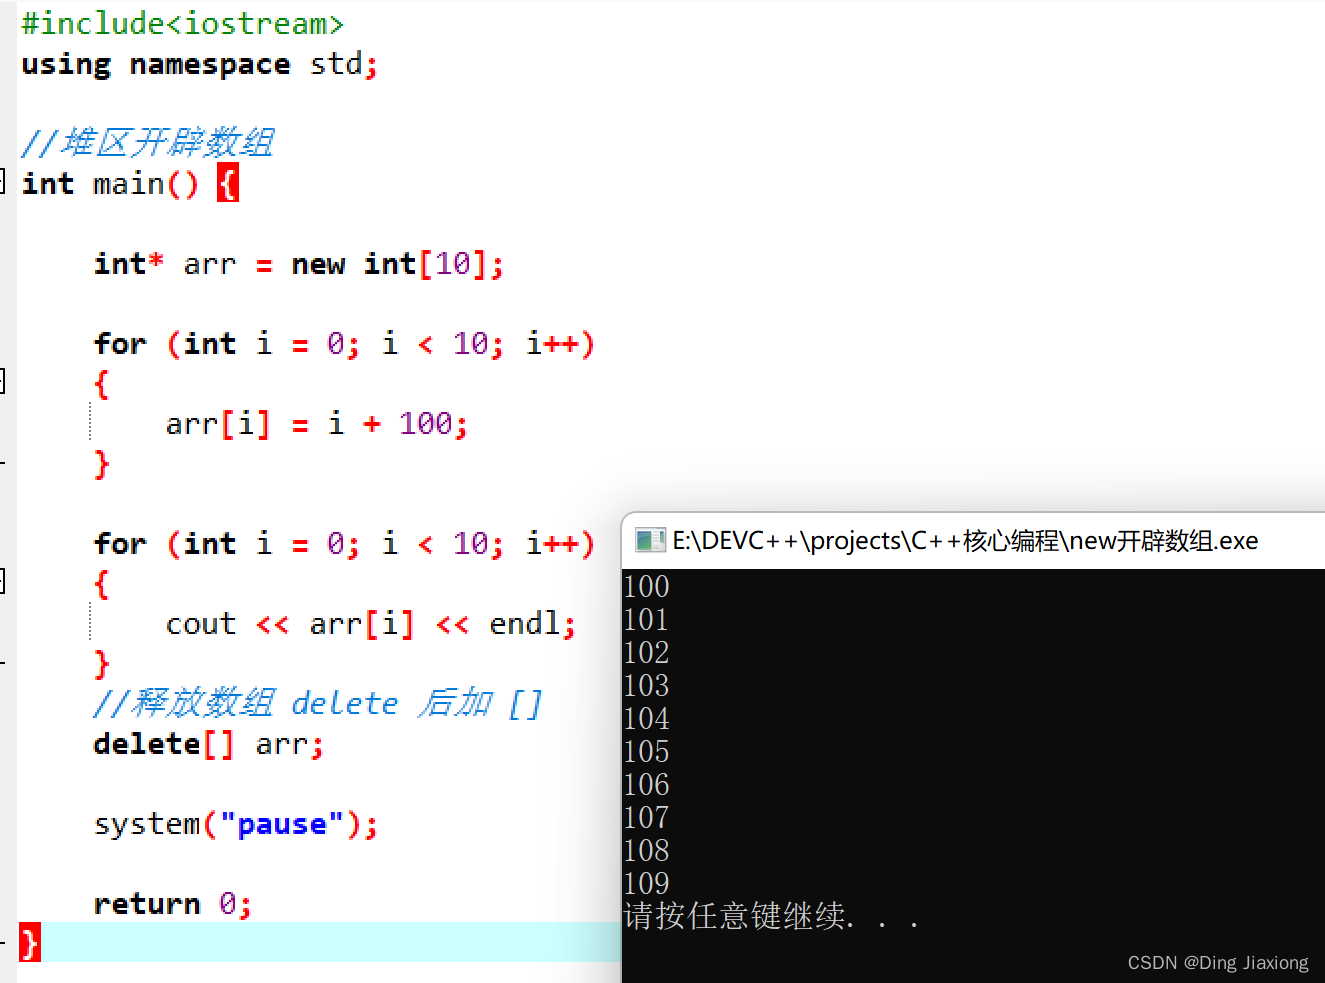Screen dimensions: 1325x983
Task: Click the '请按任意键继续. . .' prompt in console
Action: pyautogui.click(x=771, y=916)
